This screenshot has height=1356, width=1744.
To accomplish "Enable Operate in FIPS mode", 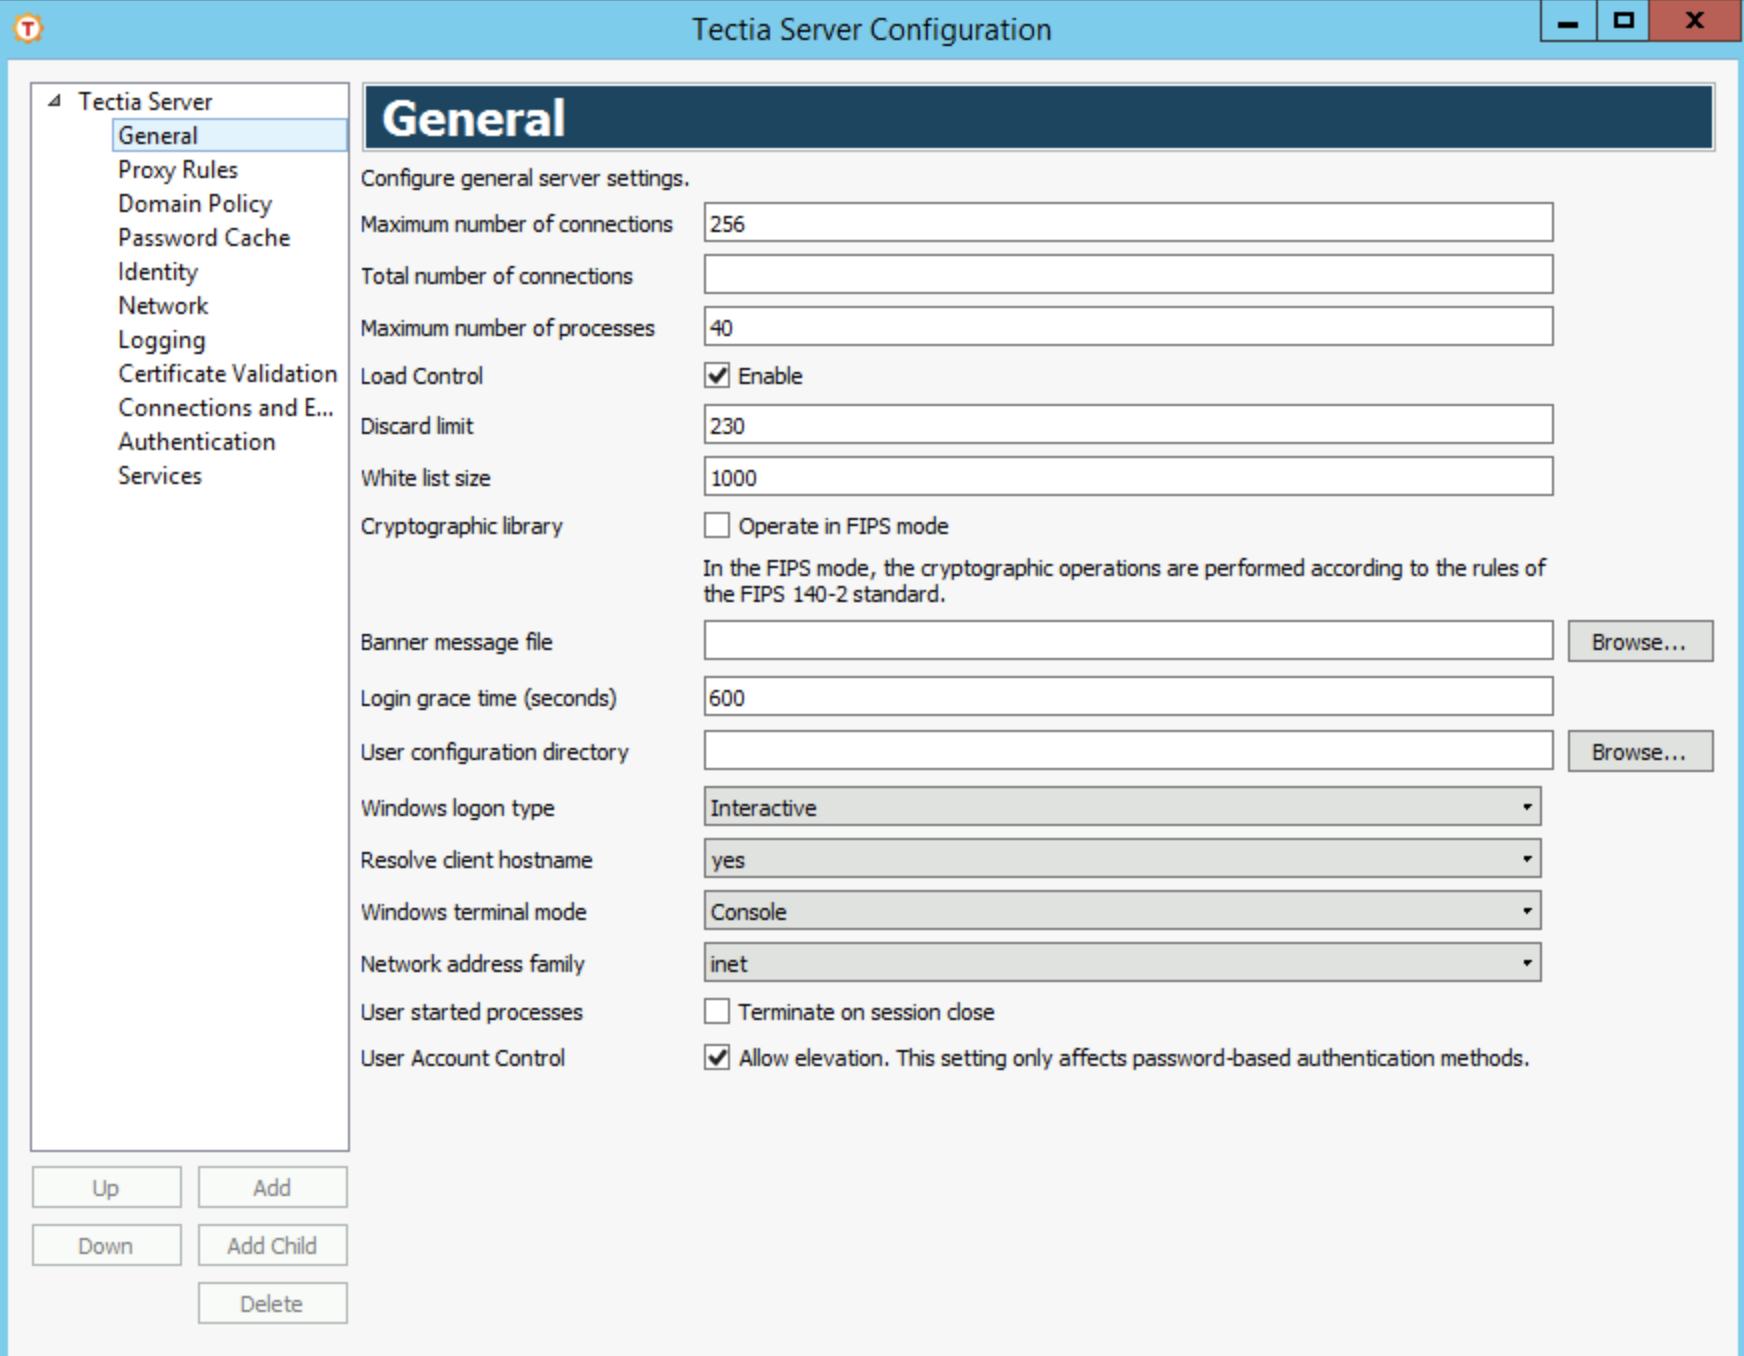I will (716, 526).
